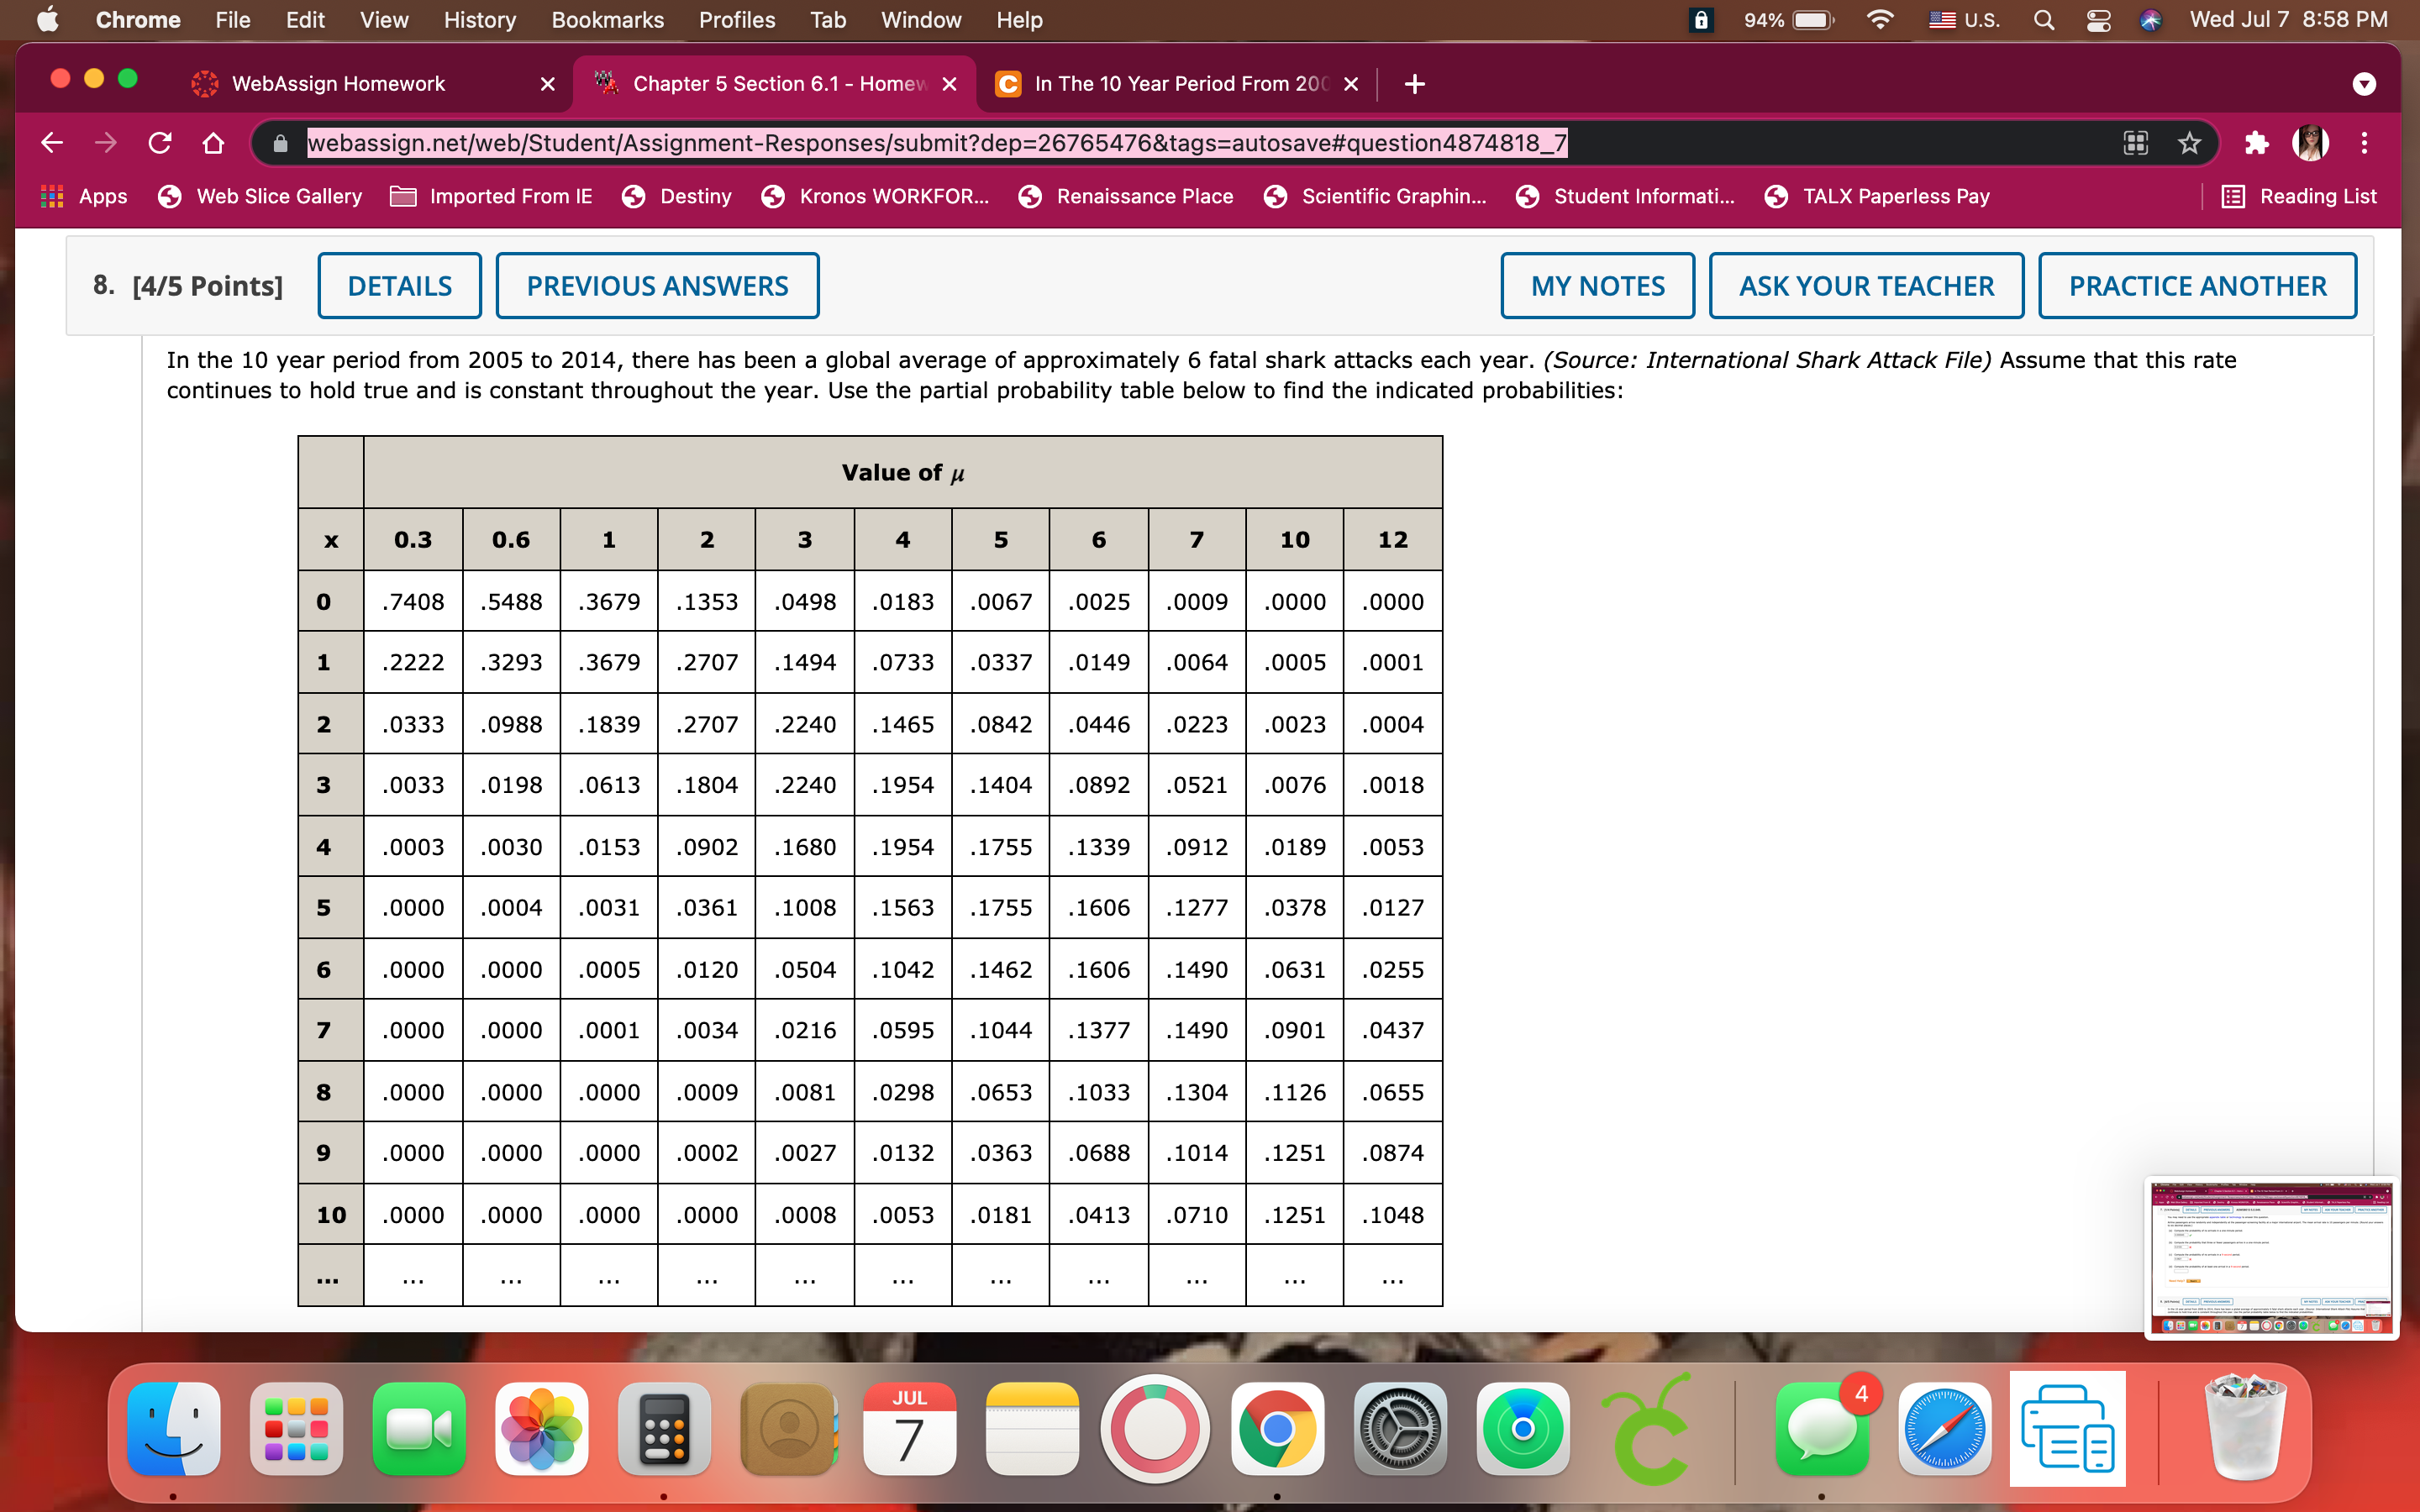The height and width of the screenshot is (1512, 2420).
Task: Open Chrome's three-dot settings menu
Action: pos(2366,142)
